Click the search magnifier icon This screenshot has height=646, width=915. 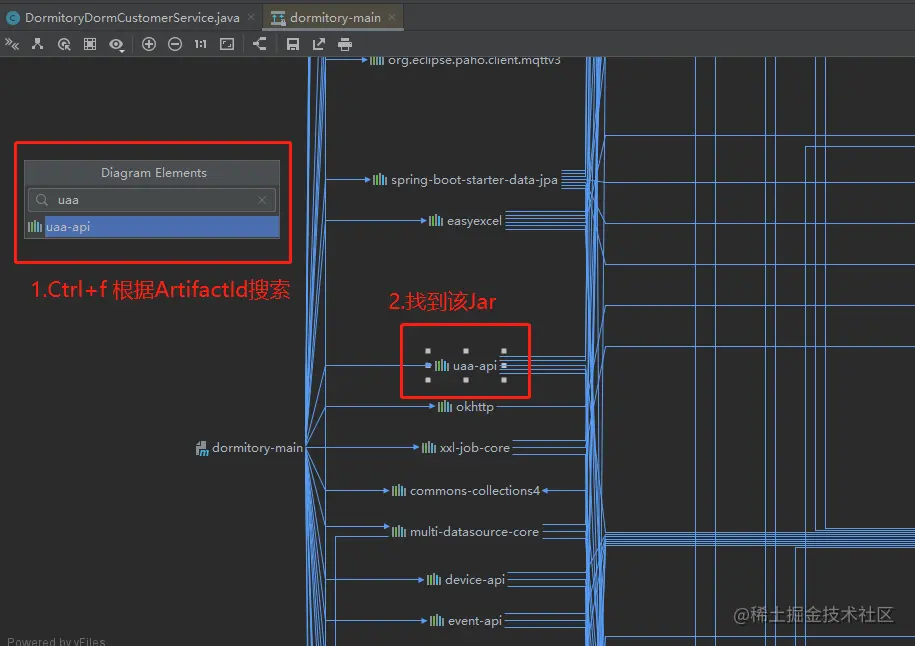[41, 200]
